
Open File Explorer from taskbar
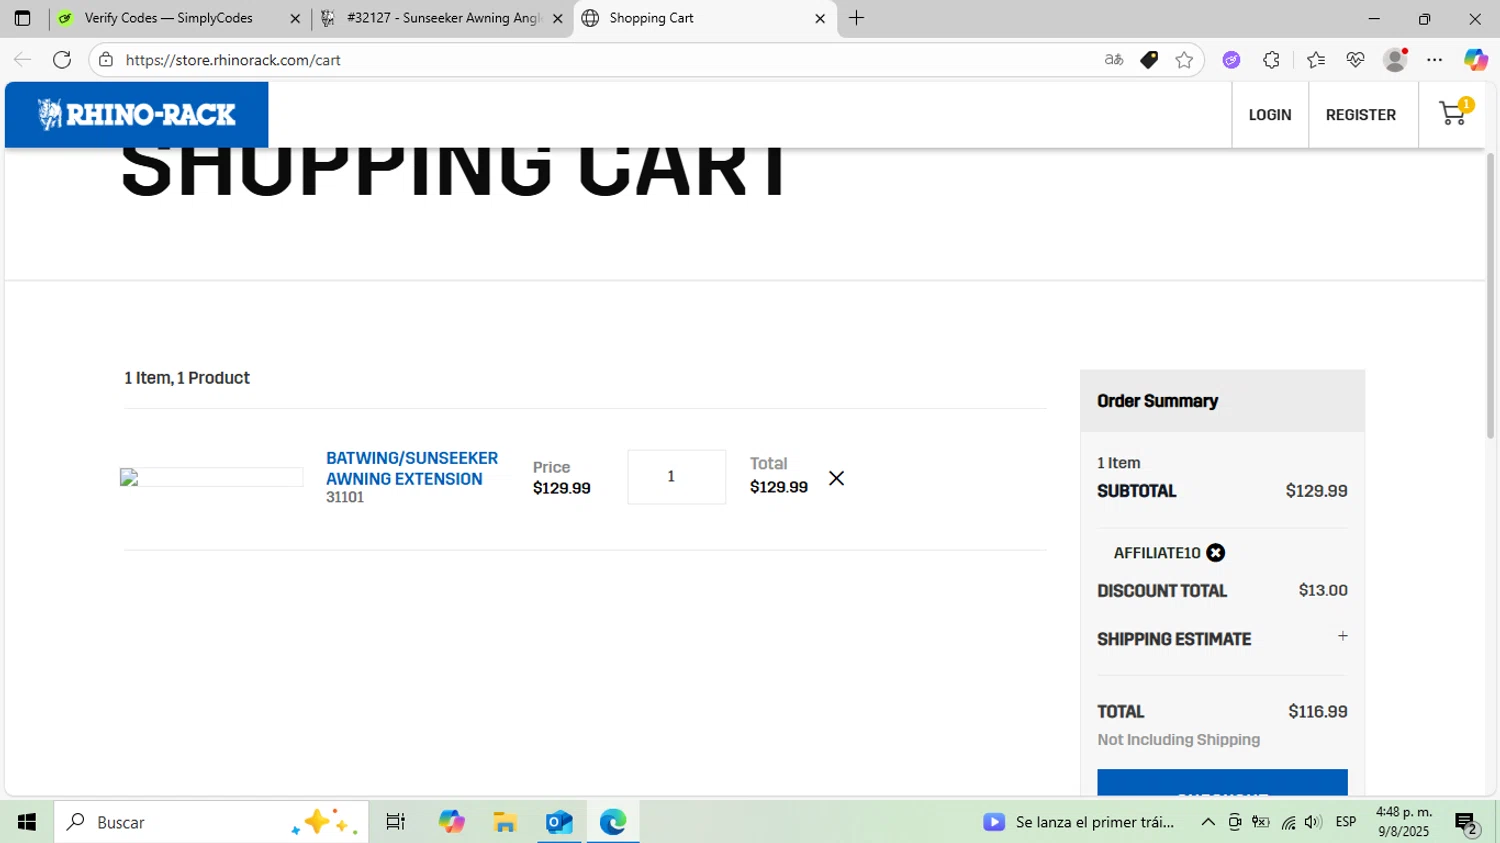click(x=505, y=822)
